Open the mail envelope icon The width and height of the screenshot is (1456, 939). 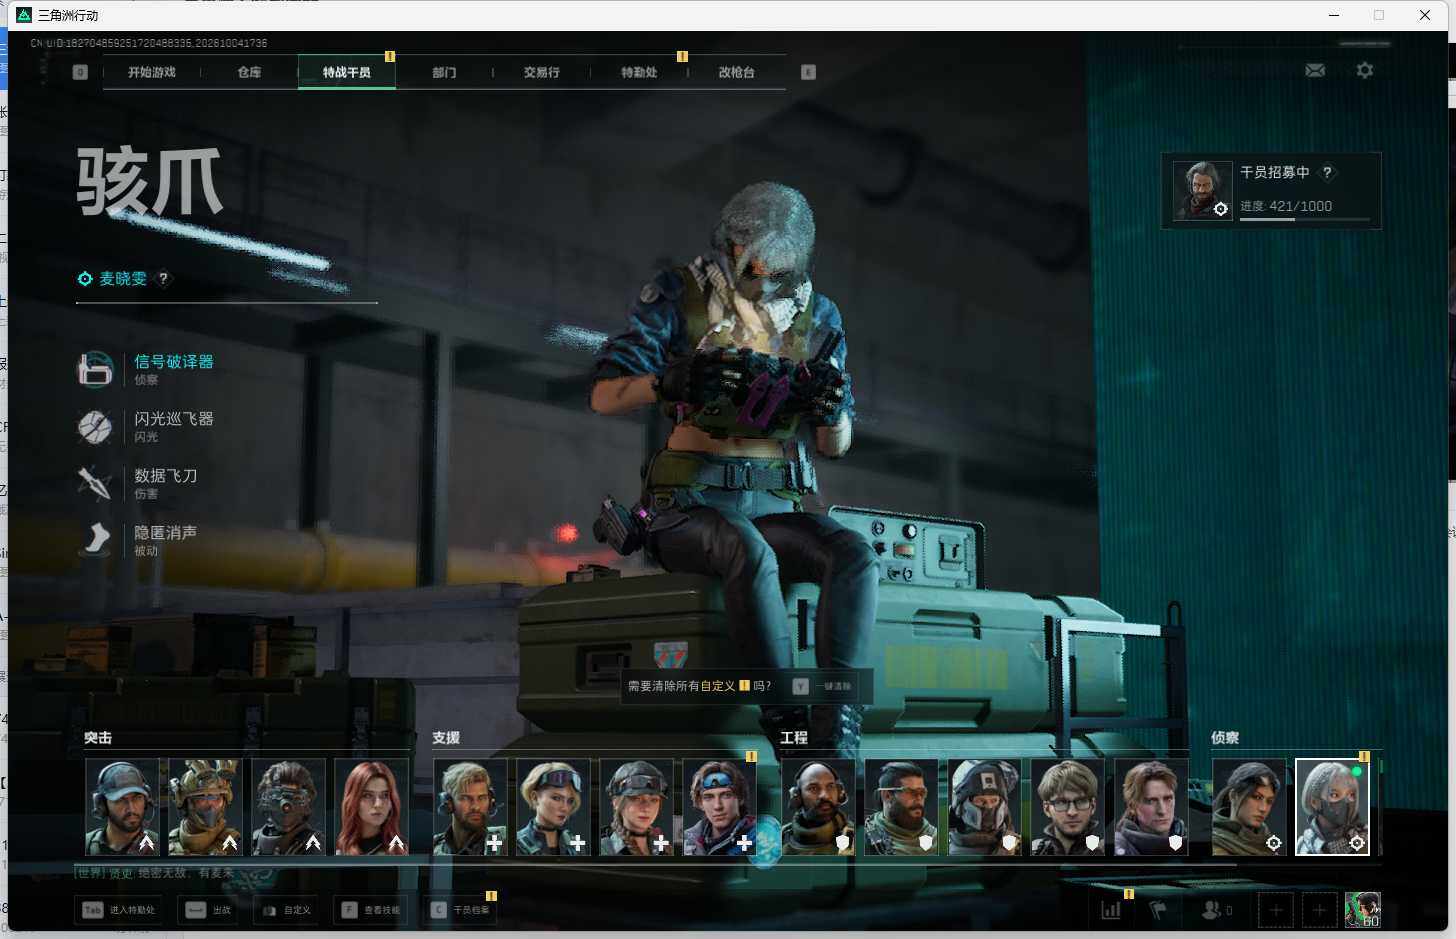click(1315, 70)
